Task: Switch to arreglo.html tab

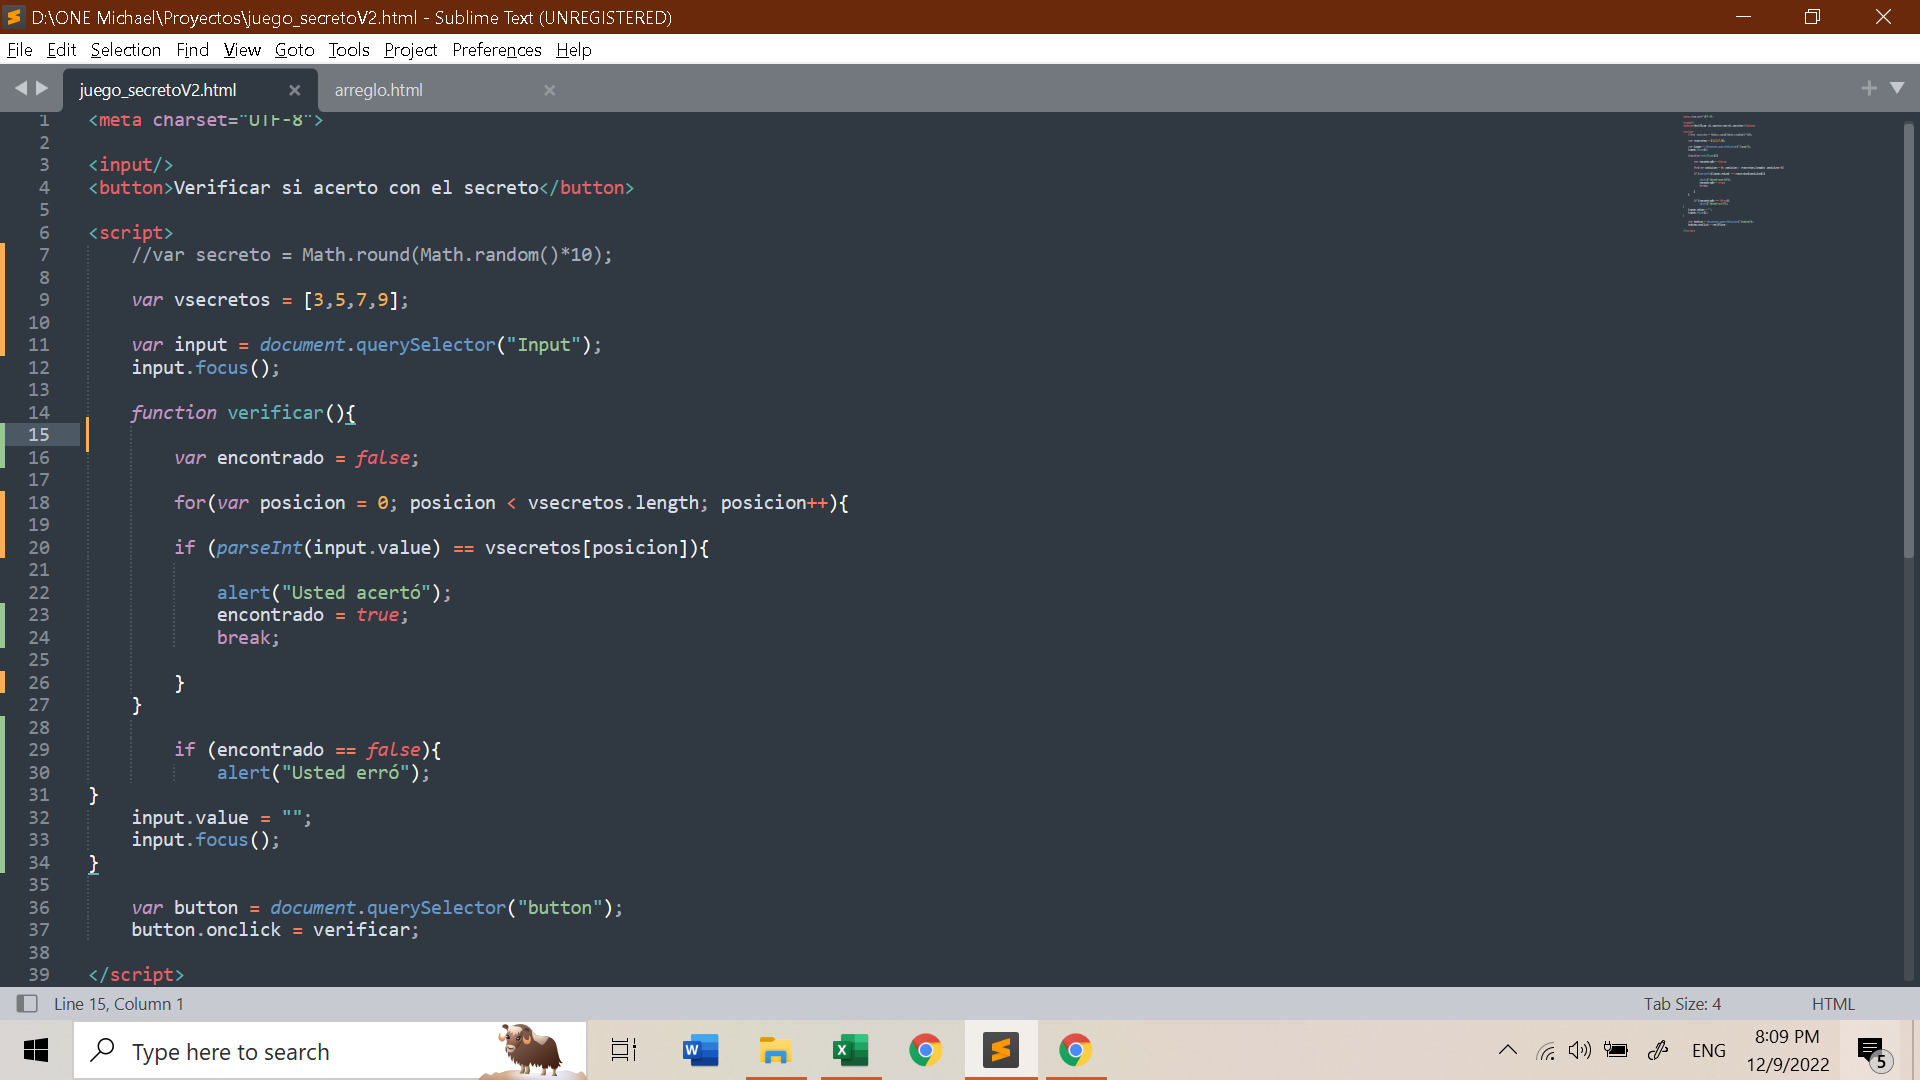Action: click(378, 90)
